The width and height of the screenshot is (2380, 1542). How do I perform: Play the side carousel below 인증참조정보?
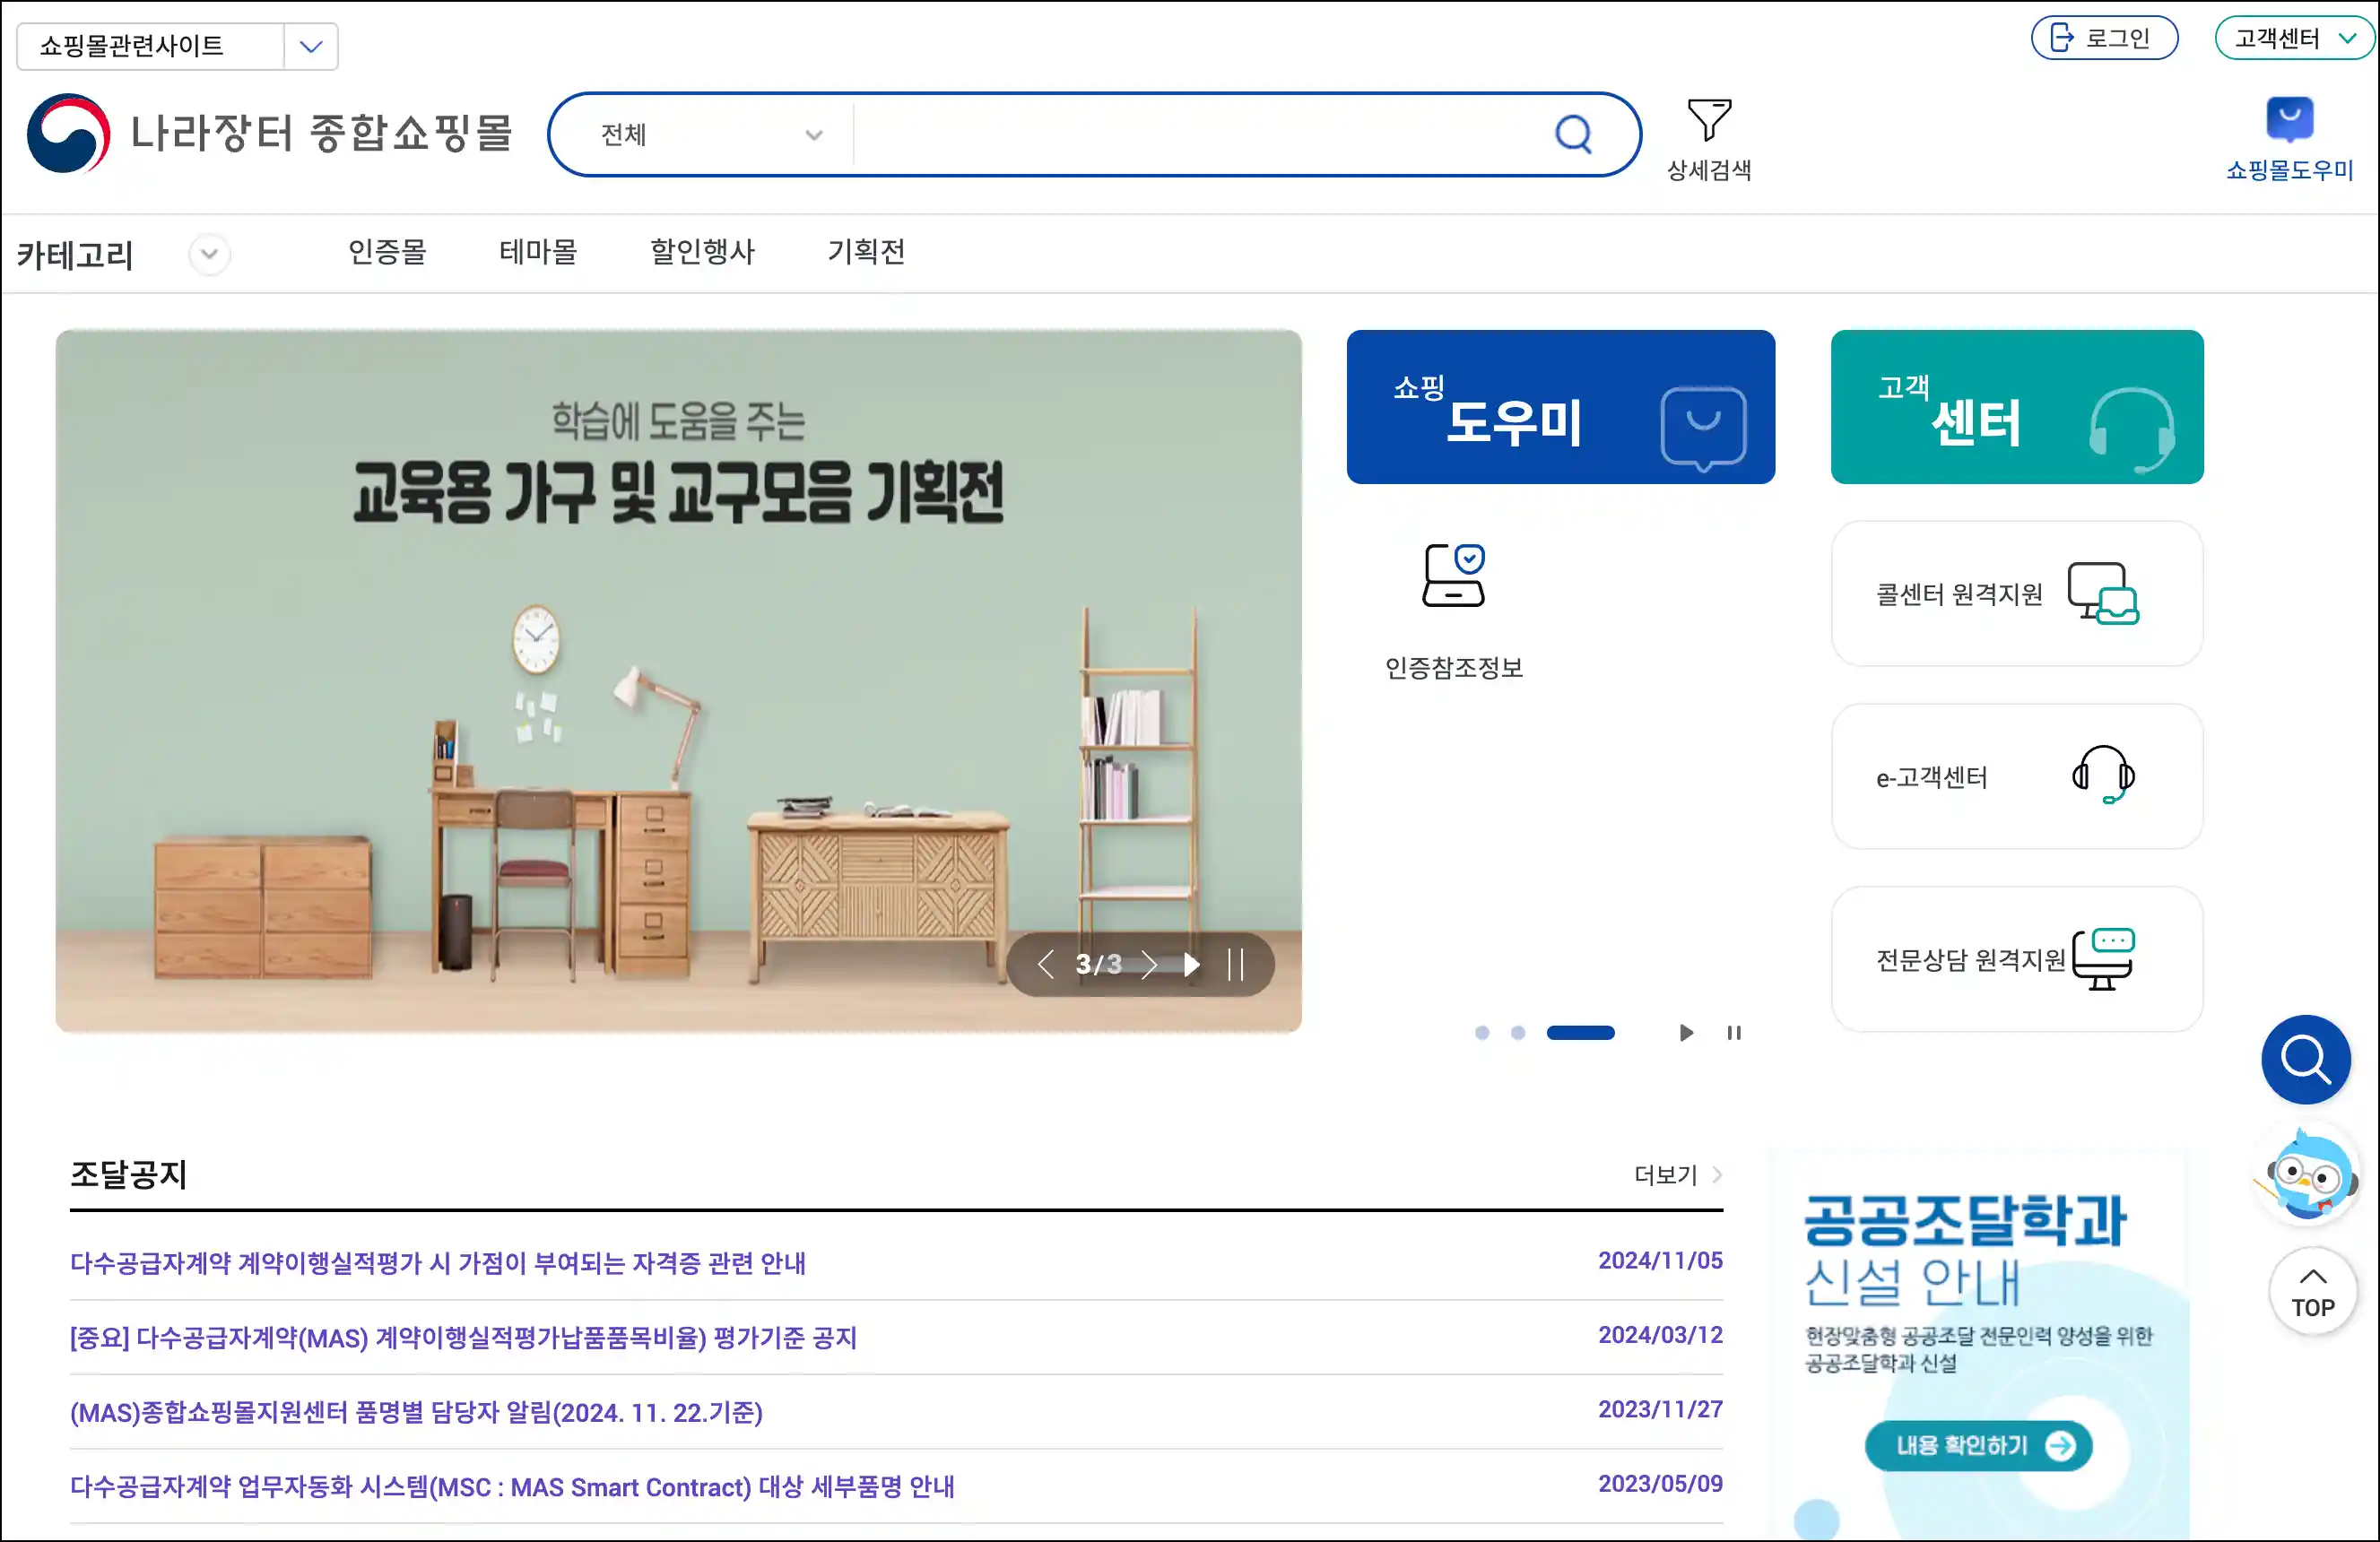[1686, 1032]
